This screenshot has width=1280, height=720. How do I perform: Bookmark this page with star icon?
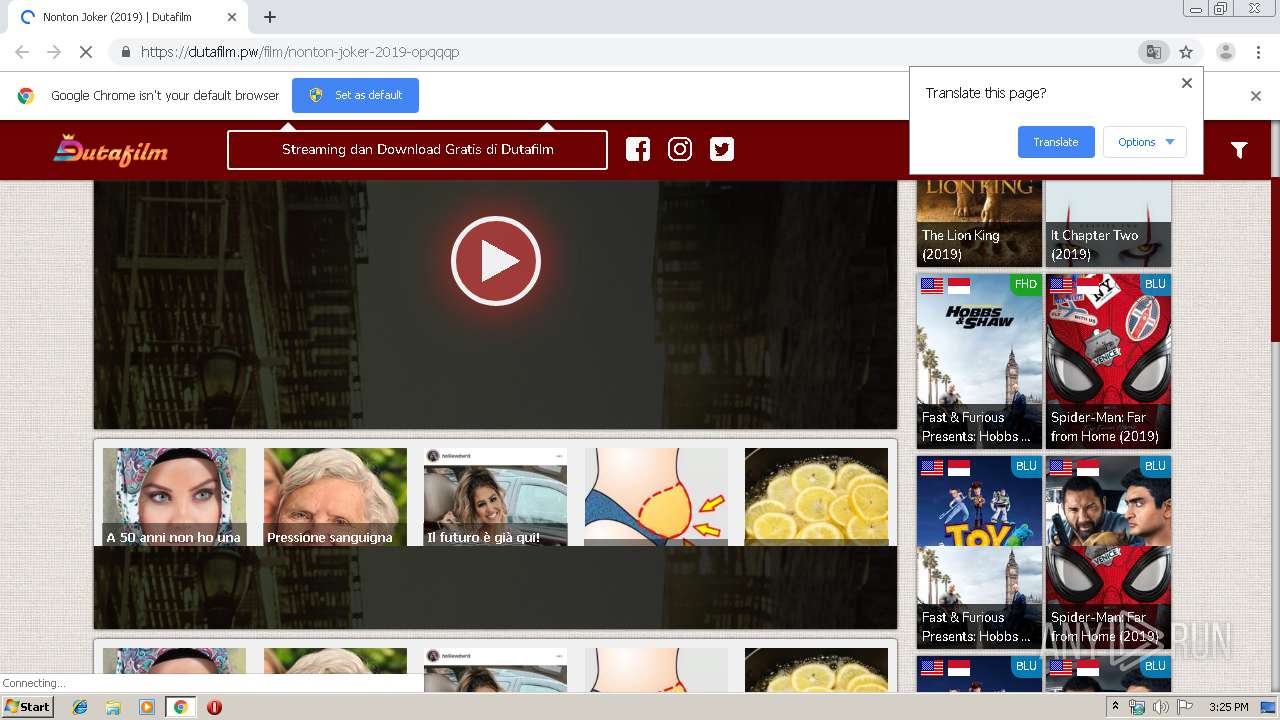[1186, 52]
